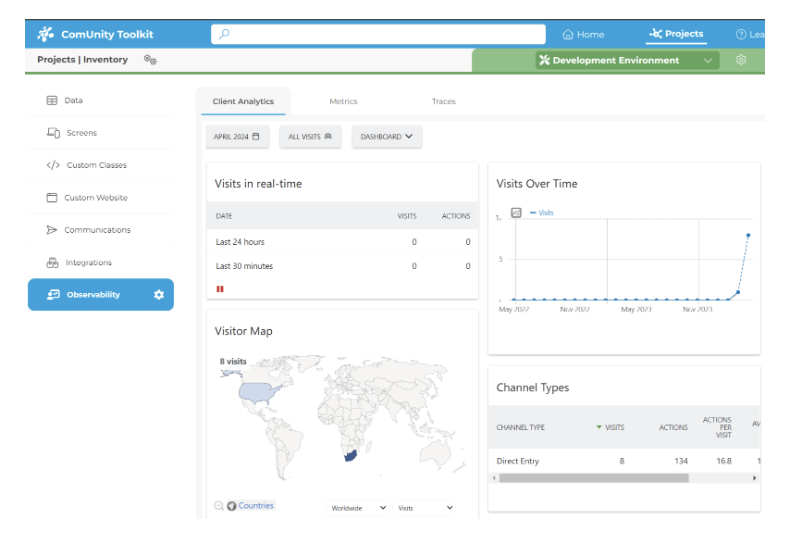Click the chart metrics picker icon
This screenshot has width=790, height=538.
(516, 213)
